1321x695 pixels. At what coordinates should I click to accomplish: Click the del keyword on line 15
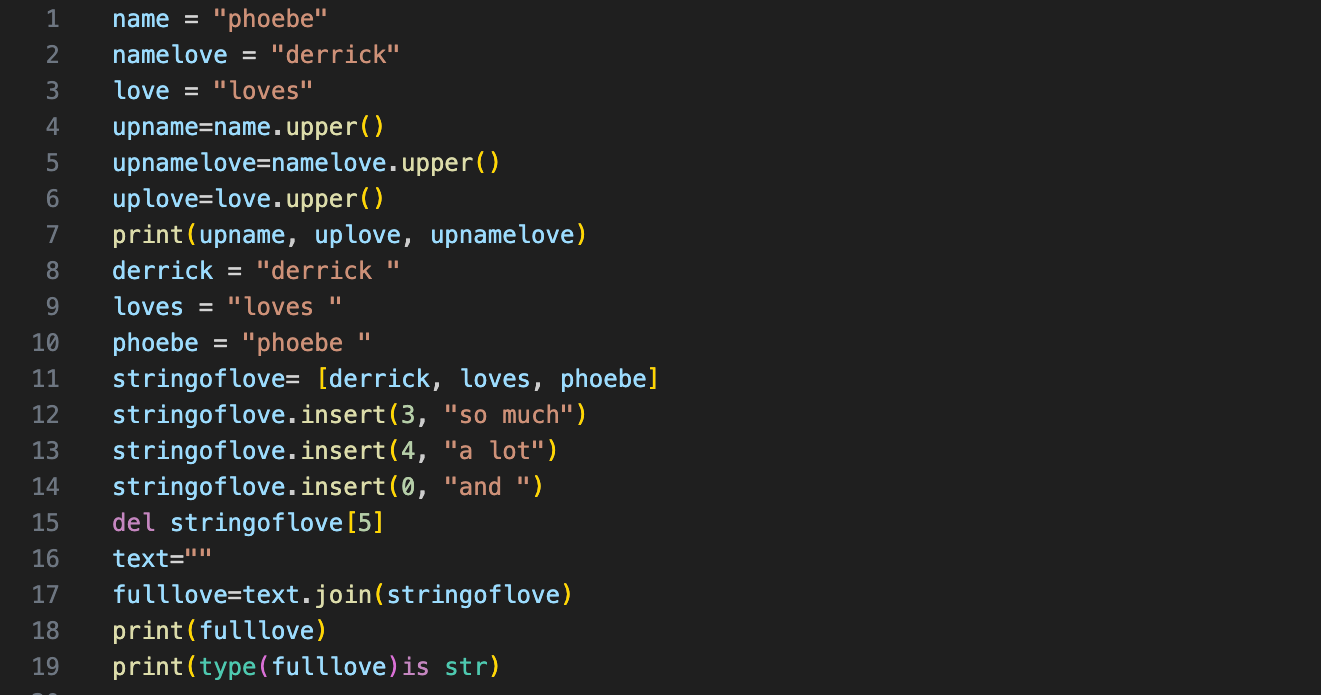pyautogui.click(x=133, y=522)
